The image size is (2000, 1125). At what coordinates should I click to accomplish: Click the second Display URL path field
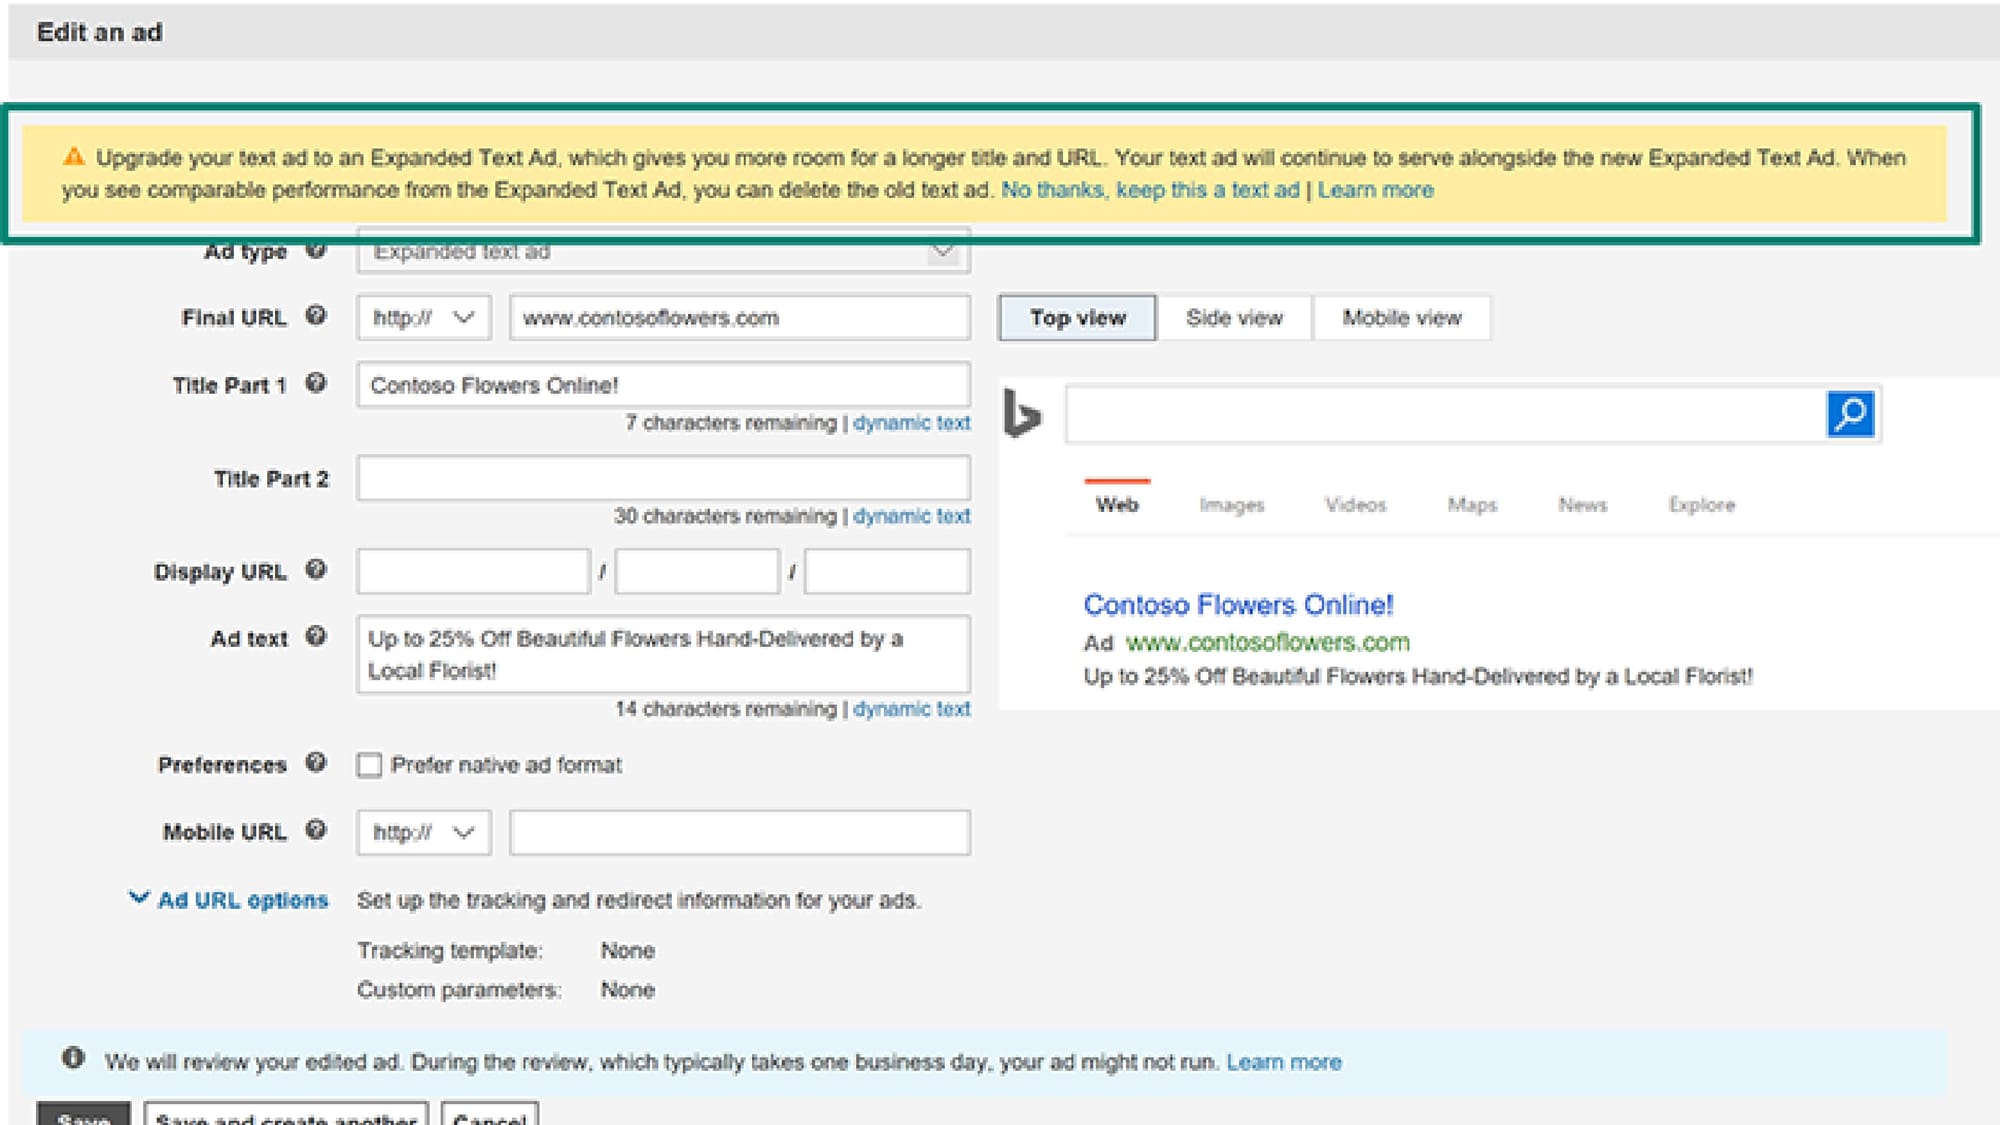tap(697, 571)
